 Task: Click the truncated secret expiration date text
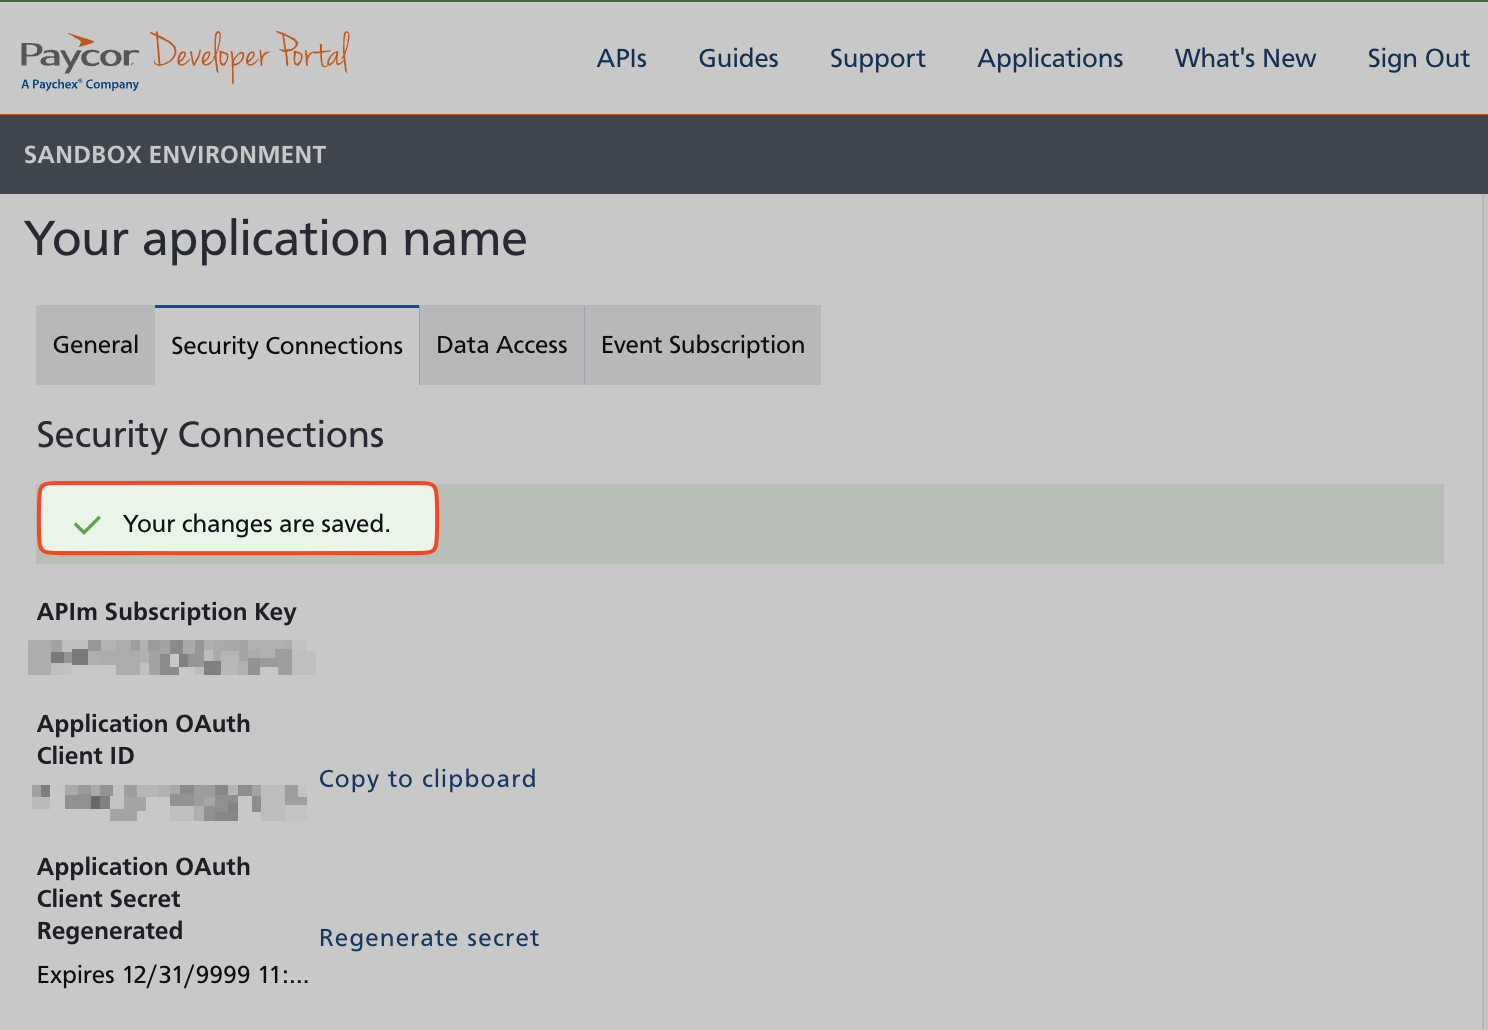173,975
